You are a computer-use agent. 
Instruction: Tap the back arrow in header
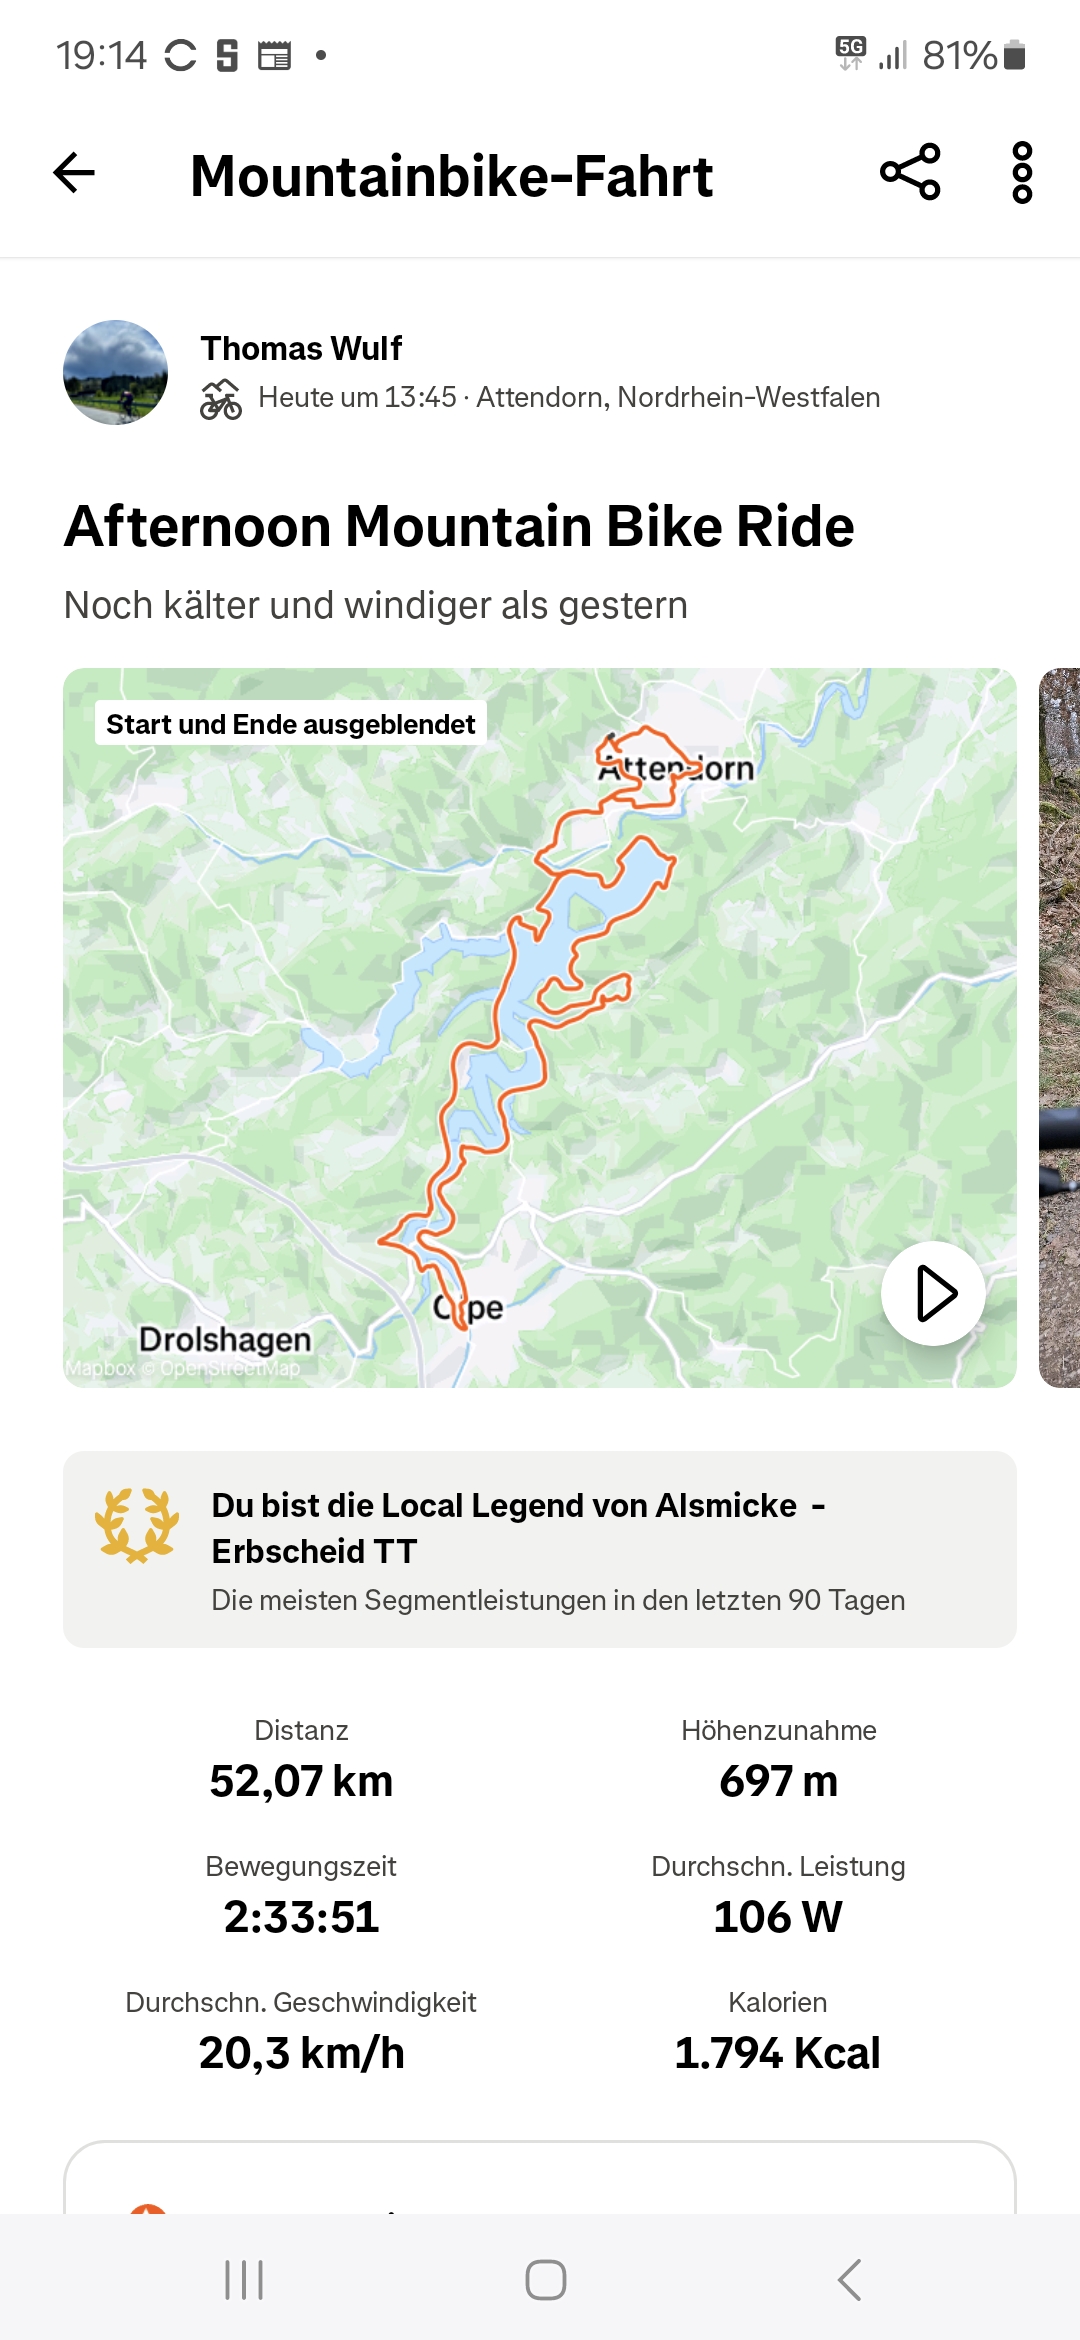point(74,173)
